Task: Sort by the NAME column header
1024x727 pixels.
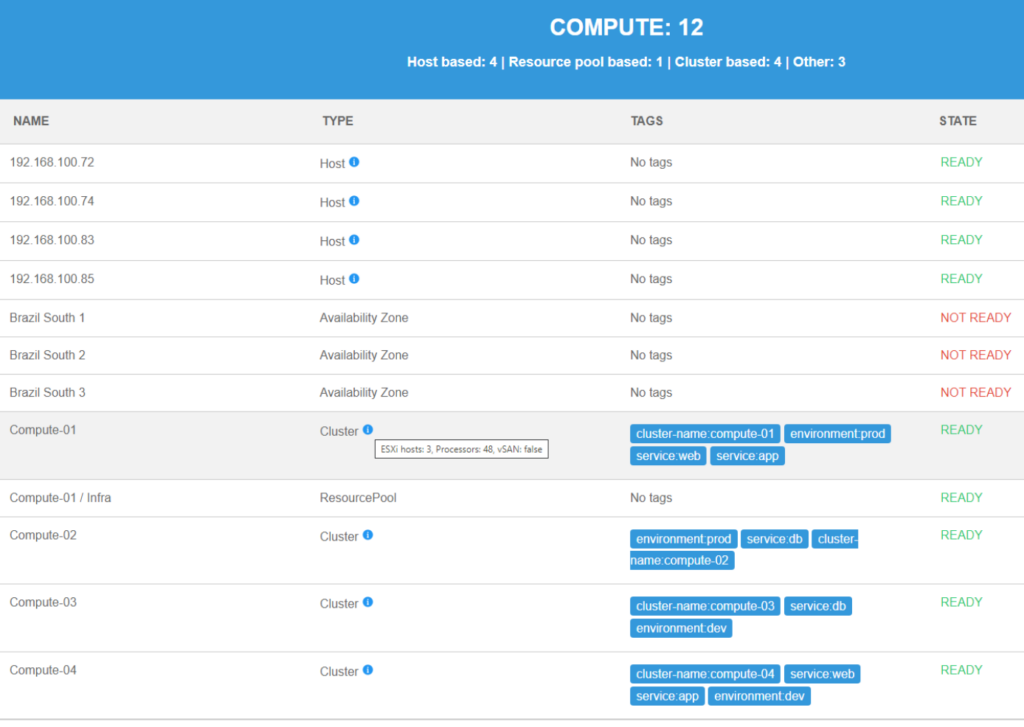Action: coord(31,121)
